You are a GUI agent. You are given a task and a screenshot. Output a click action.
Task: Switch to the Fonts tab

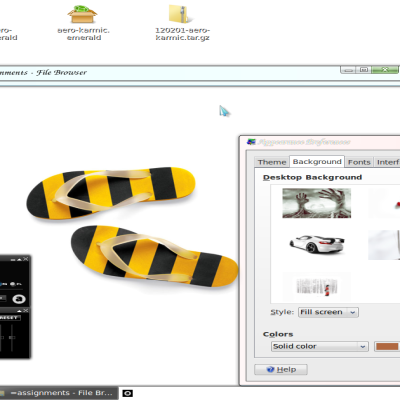pyautogui.click(x=359, y=162)
